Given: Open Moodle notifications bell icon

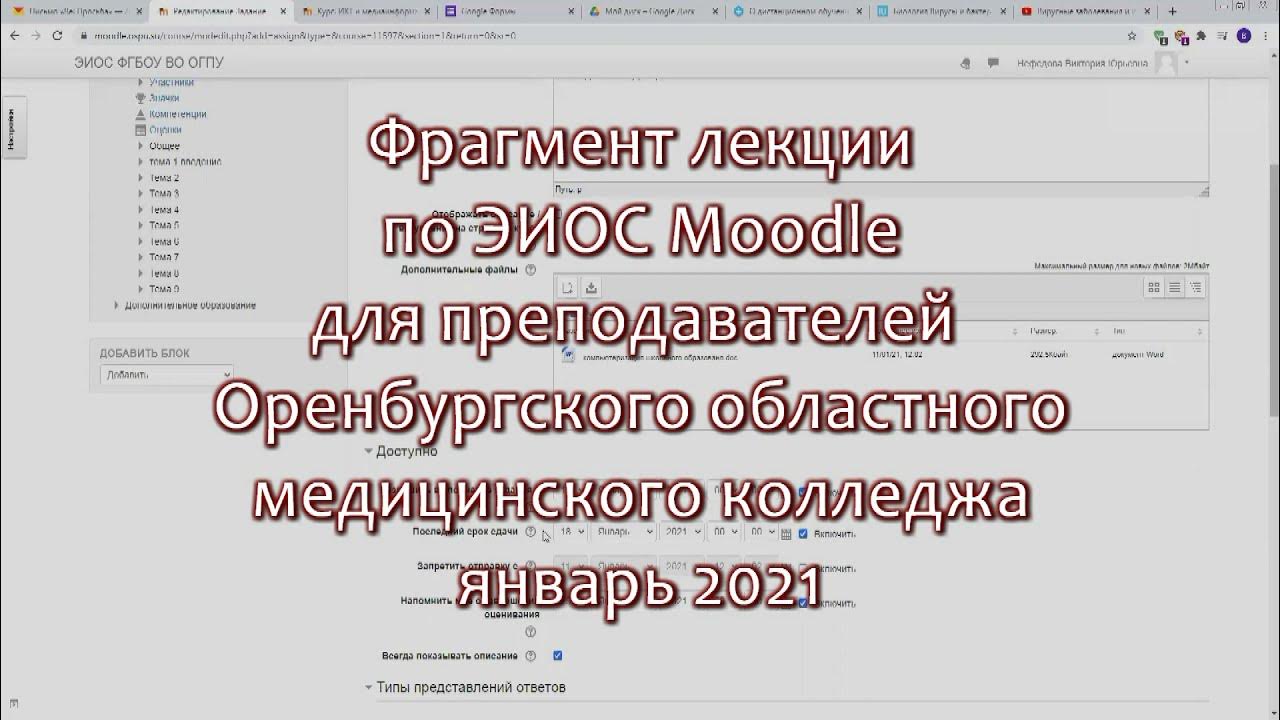Looking at the screenshot, I should 965,62.
